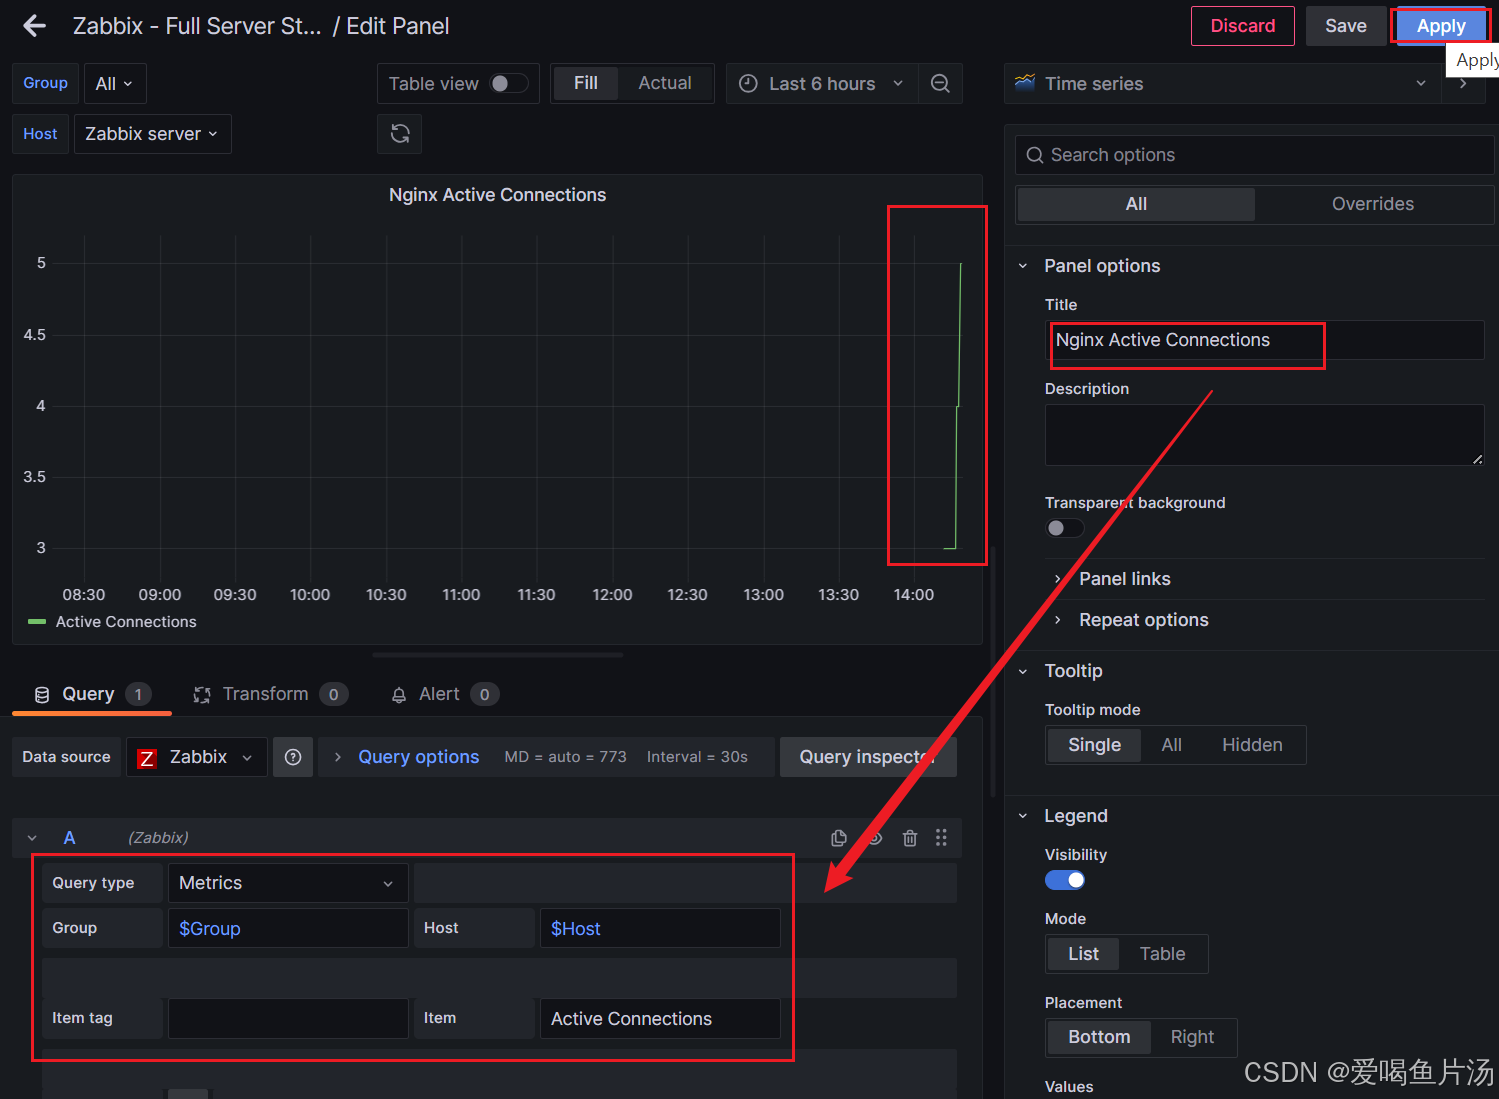Switch to the Transform tab

point(270,694)
